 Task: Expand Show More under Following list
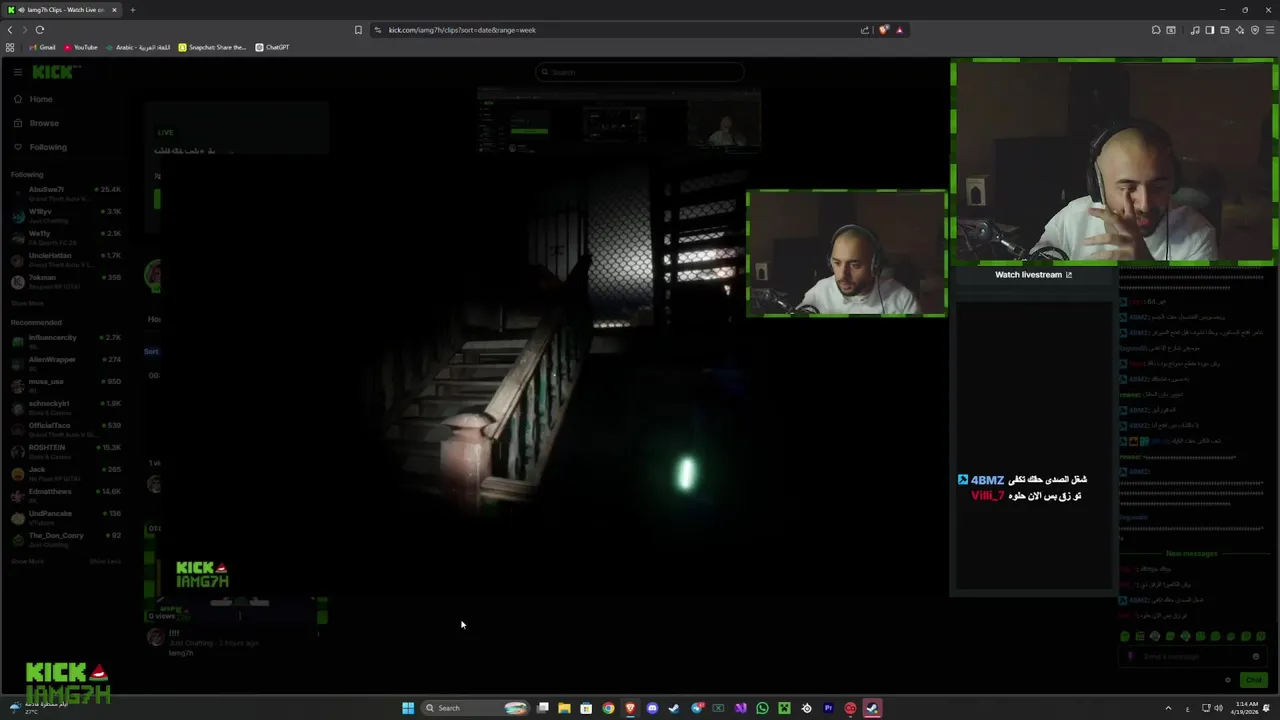coord(27,303)
